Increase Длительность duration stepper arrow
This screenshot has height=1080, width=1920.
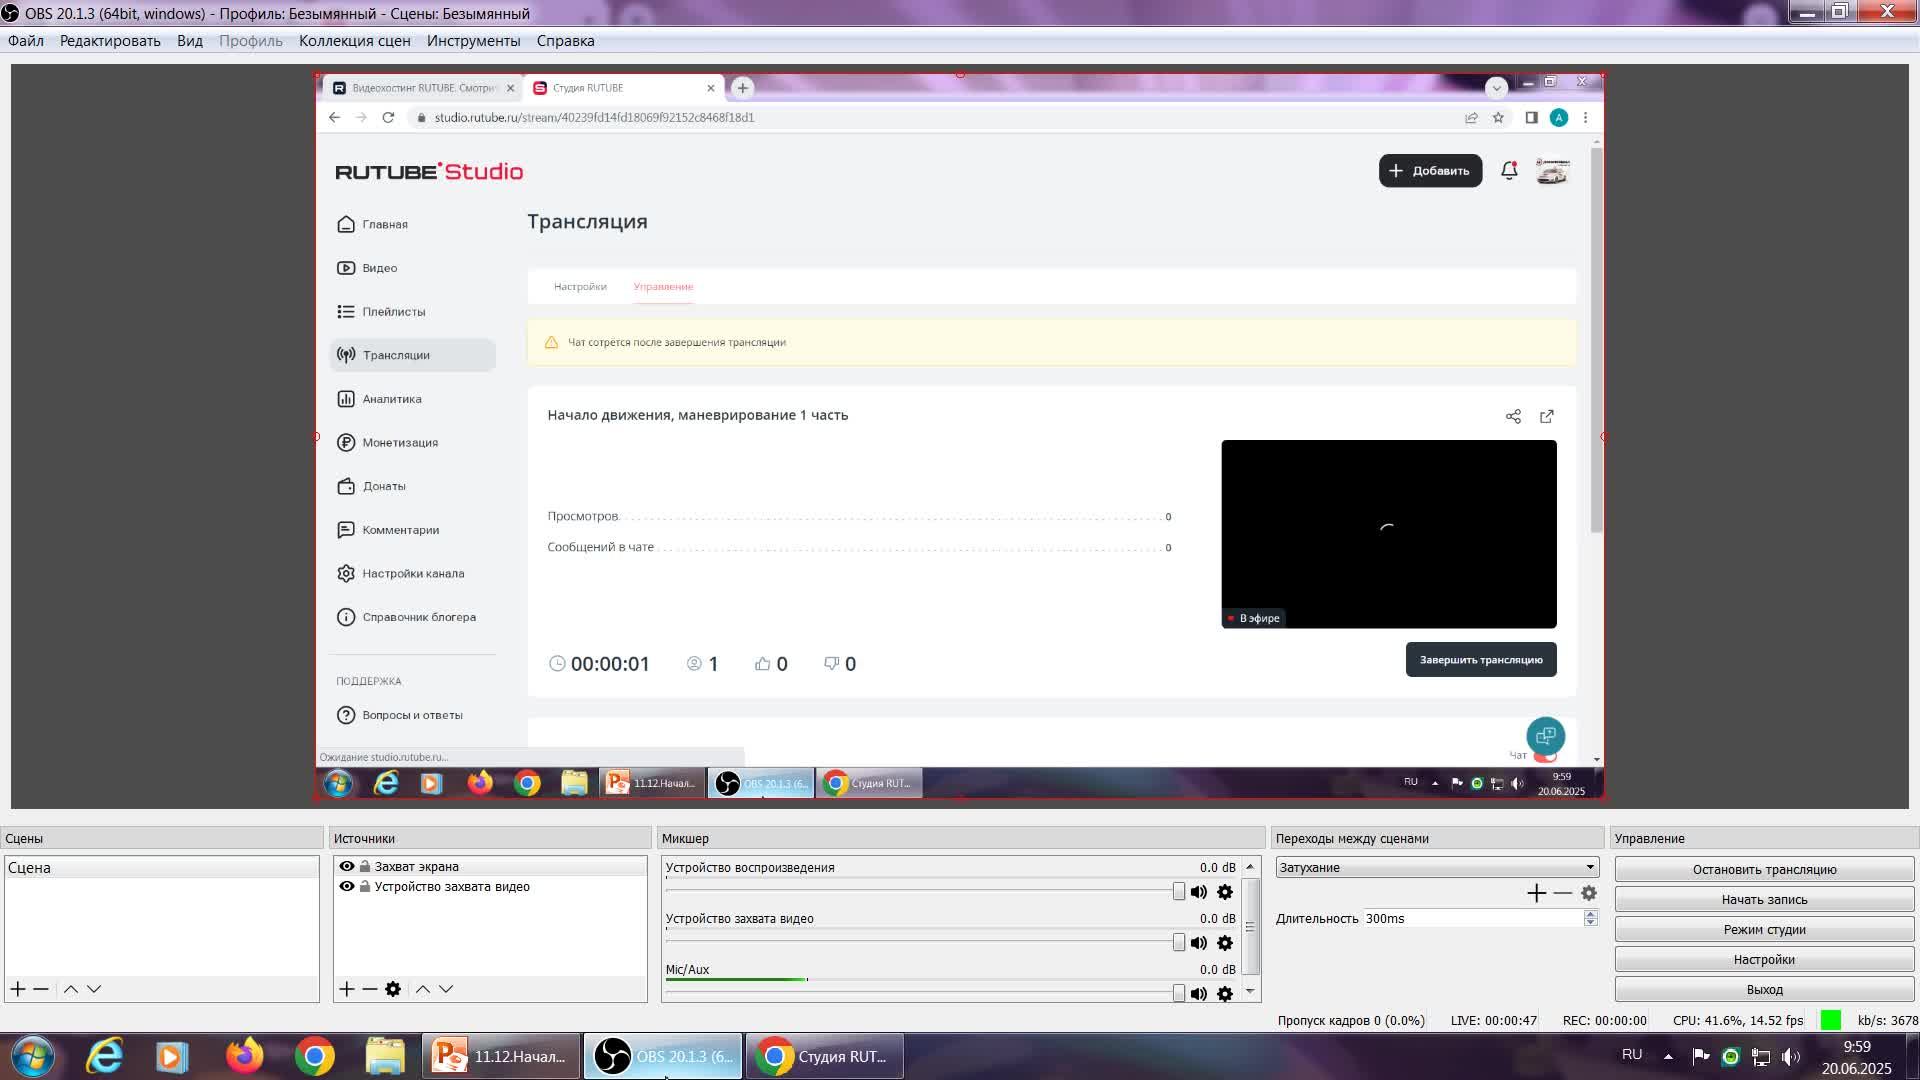click(1590, 914)
